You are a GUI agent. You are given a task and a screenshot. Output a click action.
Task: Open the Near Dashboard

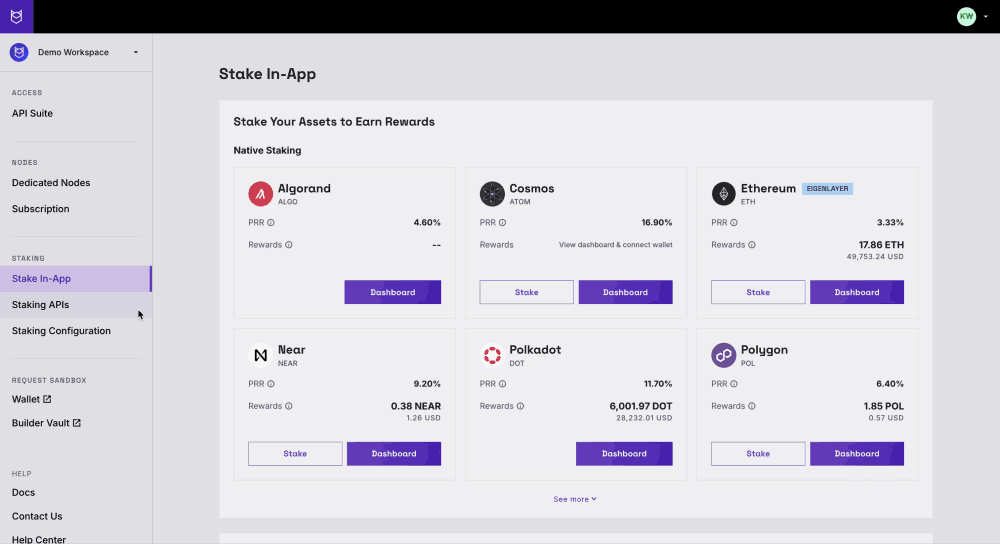click(394, 453)
